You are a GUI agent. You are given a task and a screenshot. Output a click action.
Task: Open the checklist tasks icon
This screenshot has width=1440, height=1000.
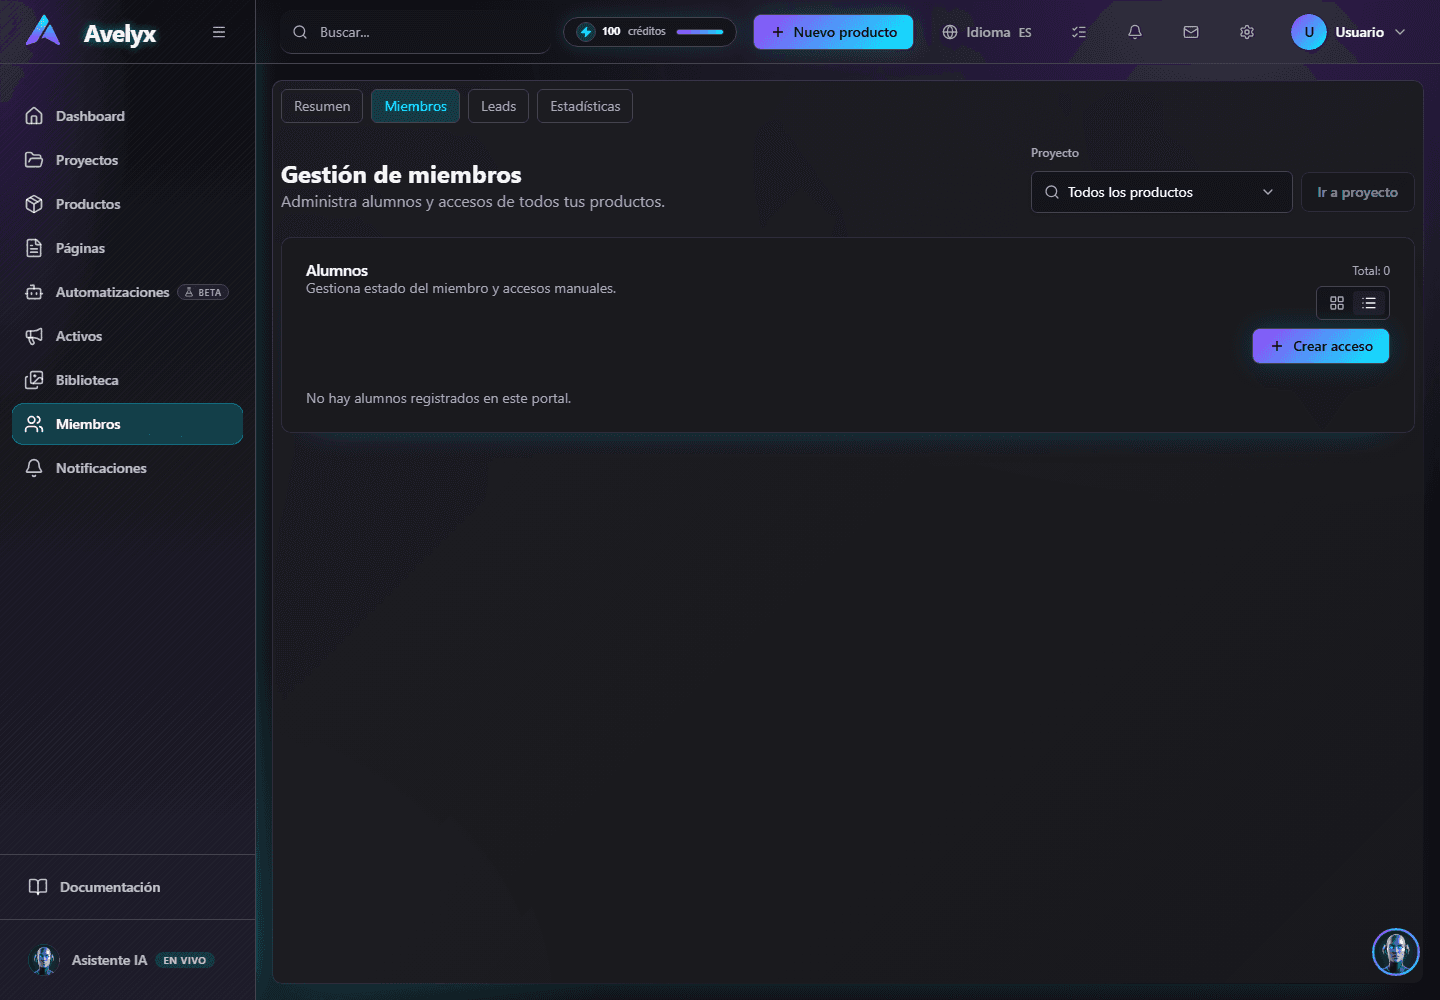pyautogui.click(x=1079, y=32)
